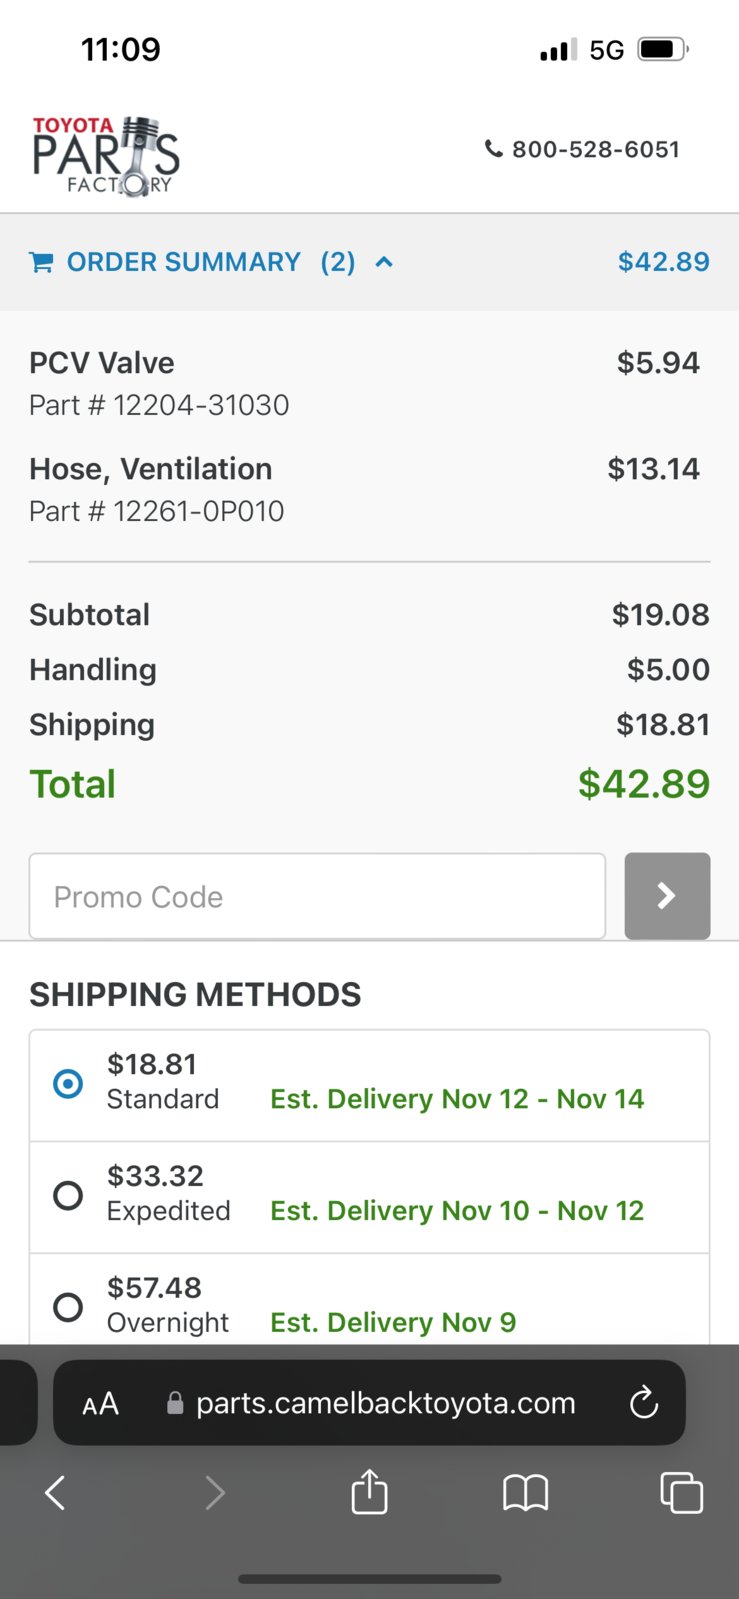Open Safari share sheet icon
The image size is (739, 1599).
click(369, 1491)
